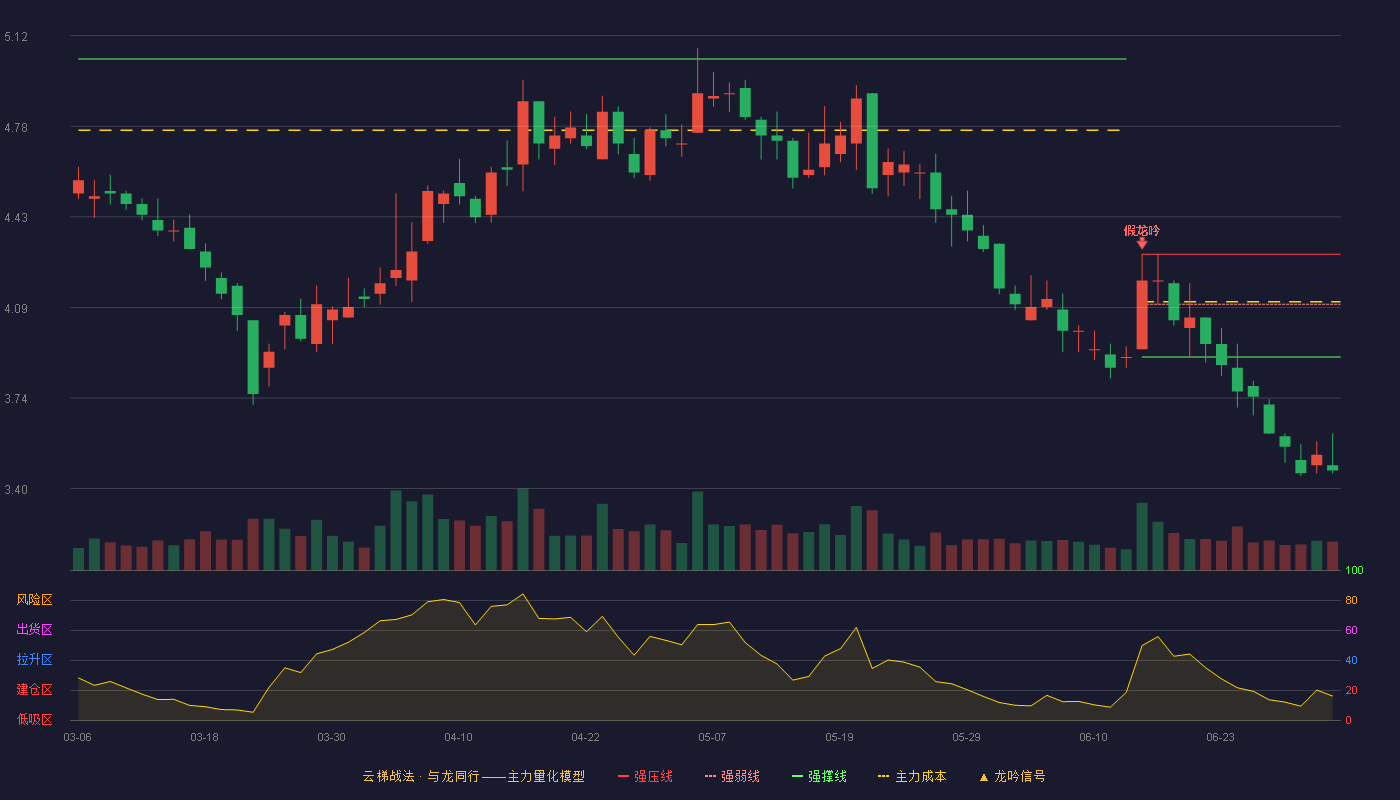Select the 05-19 date label
The height and width of the screenshot is (800, 1400).
coord(839,737)
